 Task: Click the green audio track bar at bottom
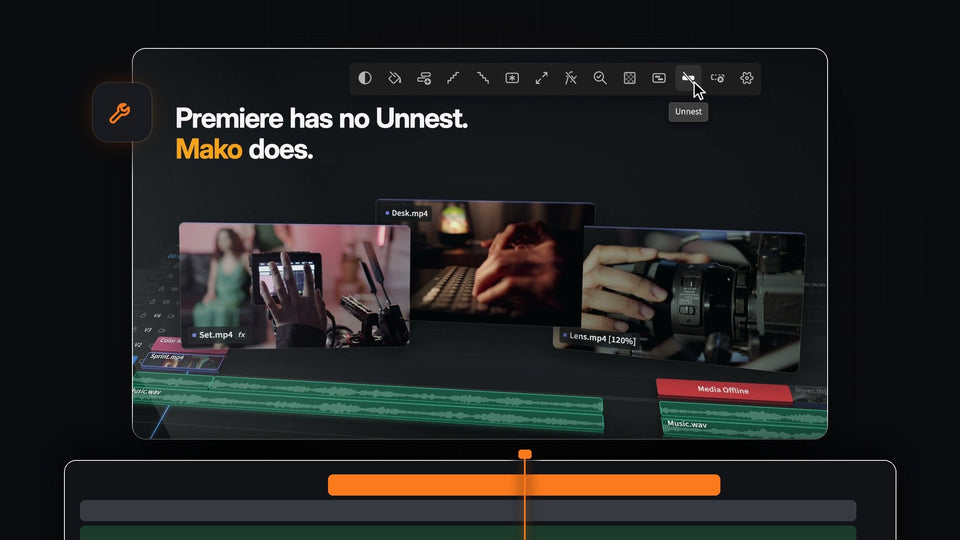pyautogui.click(x=468, y=533)
